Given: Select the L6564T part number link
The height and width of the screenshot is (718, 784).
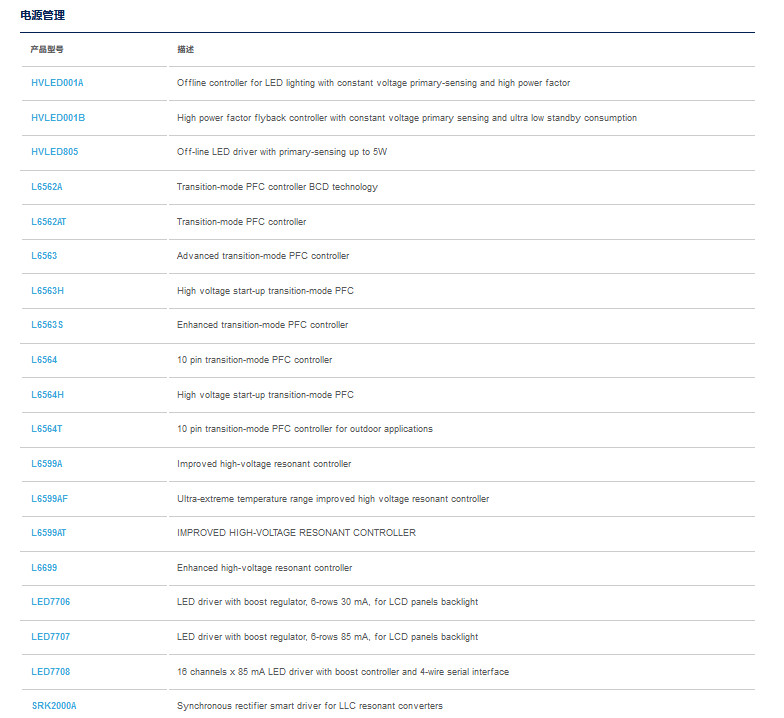Looking at the screenshot, I should pos(46,429).
